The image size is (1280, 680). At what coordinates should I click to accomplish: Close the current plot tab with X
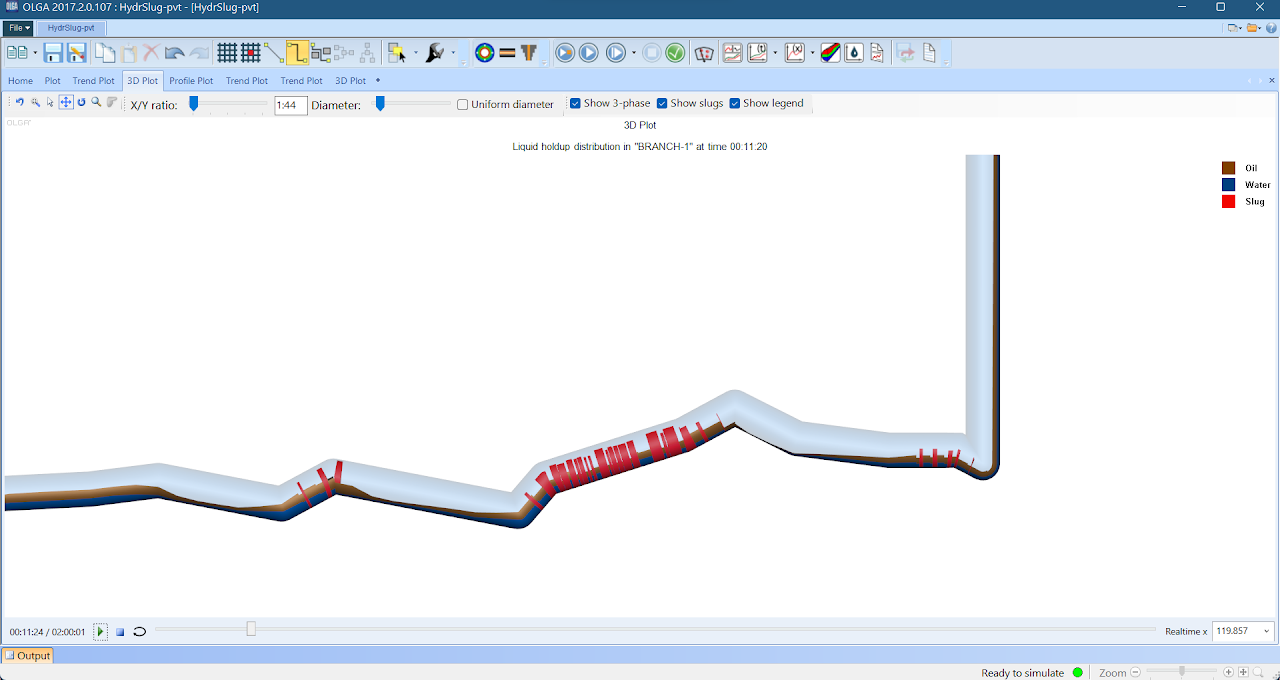1270,80
